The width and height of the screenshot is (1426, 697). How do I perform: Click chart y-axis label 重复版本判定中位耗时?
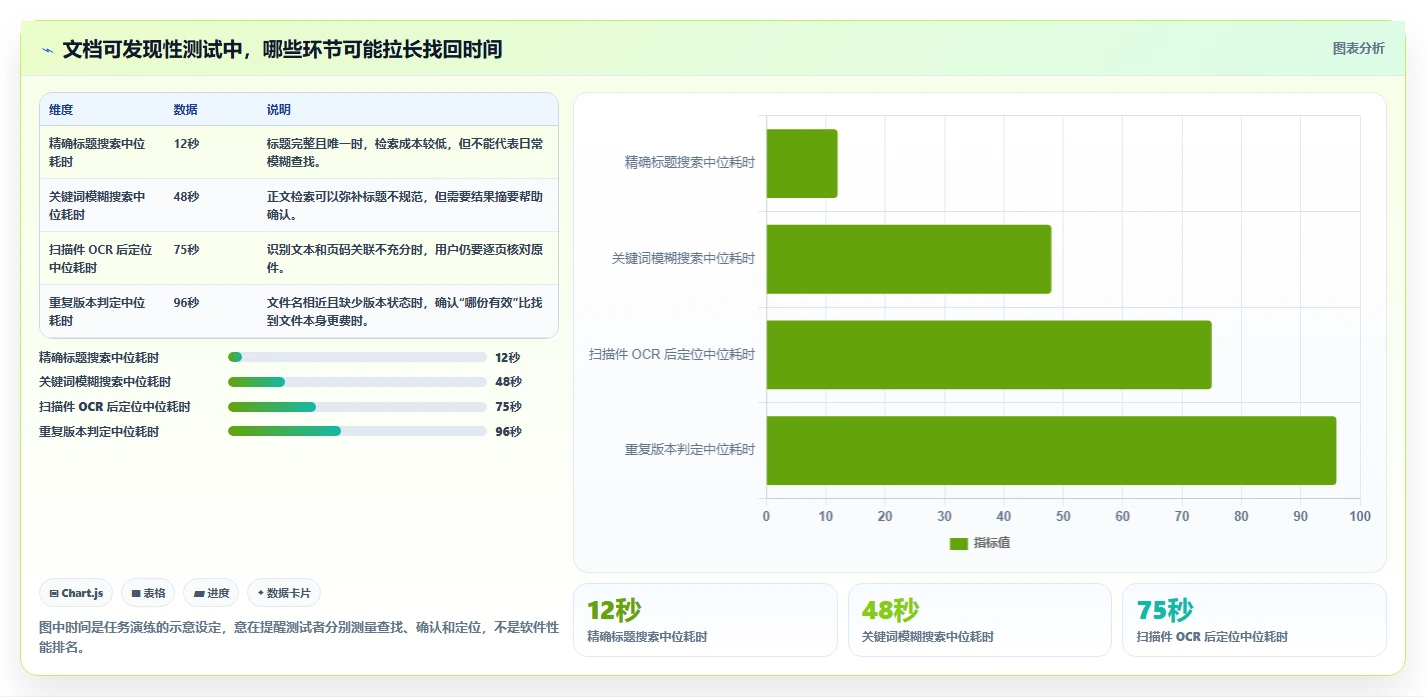coord(690,450)
